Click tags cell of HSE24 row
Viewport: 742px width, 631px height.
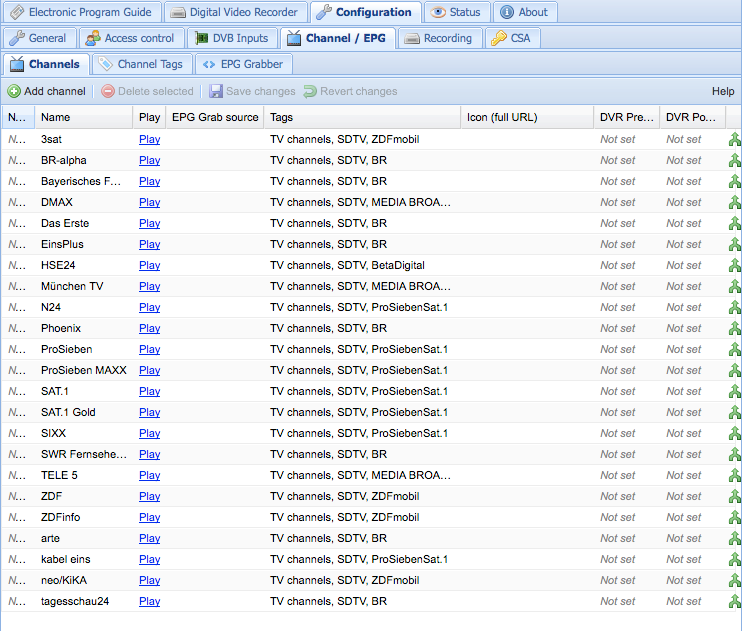362,265
